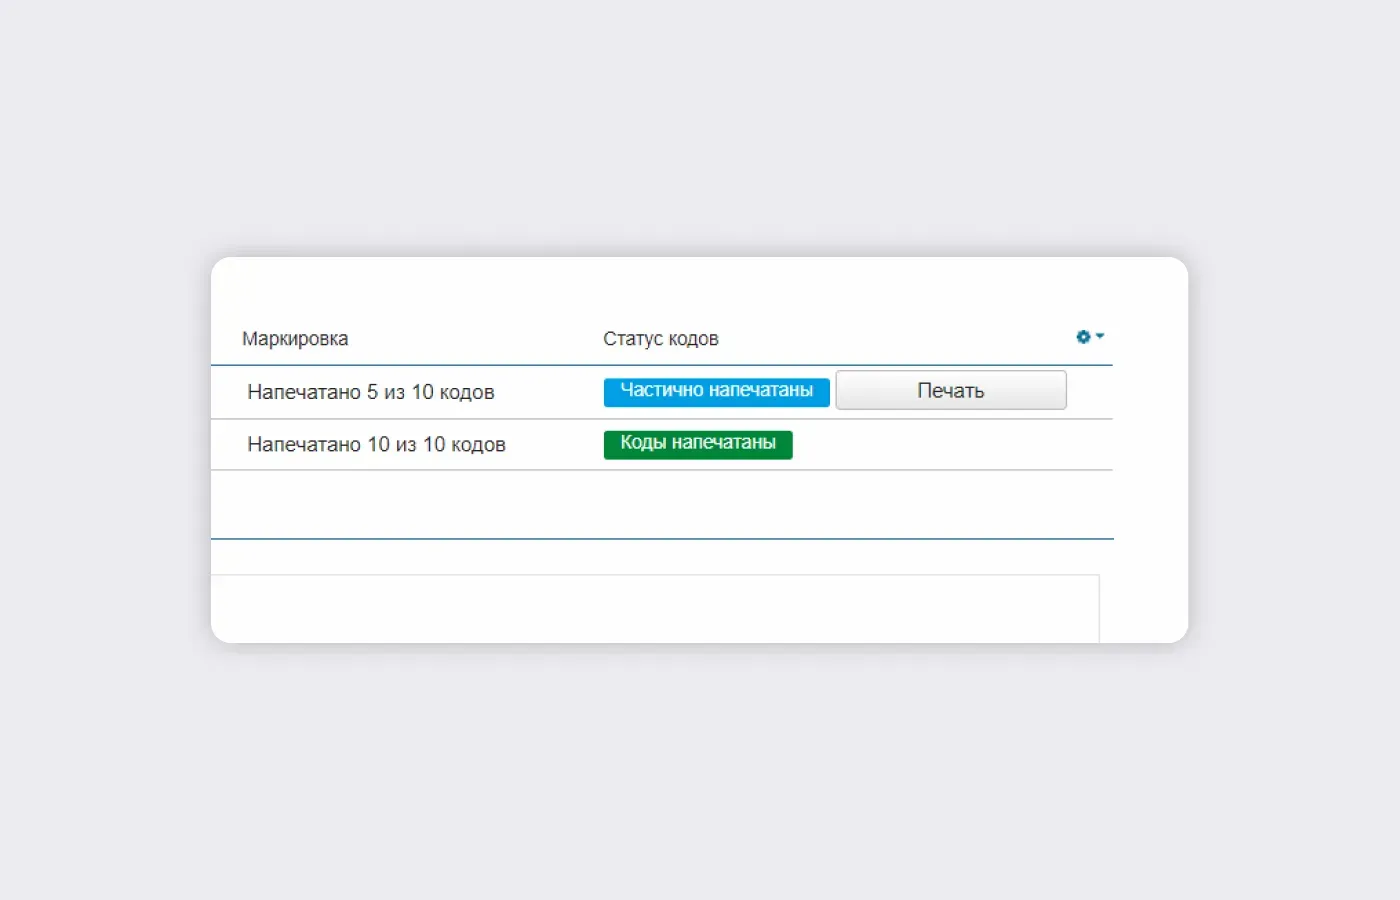1400x900 pixels.
Task: Click the green Коды напечатаны status badge
Action: [x=698, y=444]
